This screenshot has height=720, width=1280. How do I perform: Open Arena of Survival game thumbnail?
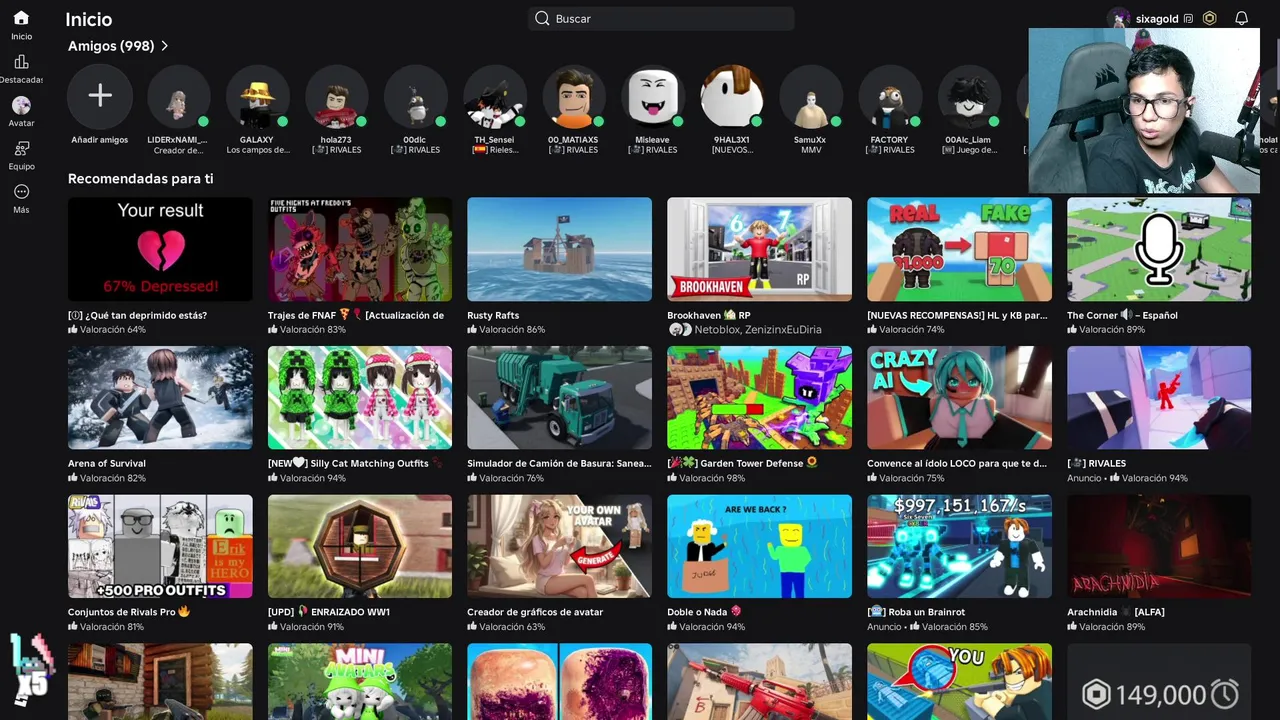pyautogui.click(x=160, y=397)
